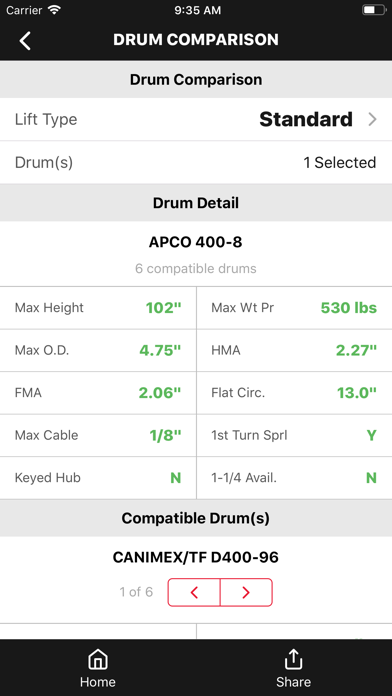The height and width of the screenshot is (696, 392).
Task: Tap the 6 compatible drums text
Action: tap(196, 269)
